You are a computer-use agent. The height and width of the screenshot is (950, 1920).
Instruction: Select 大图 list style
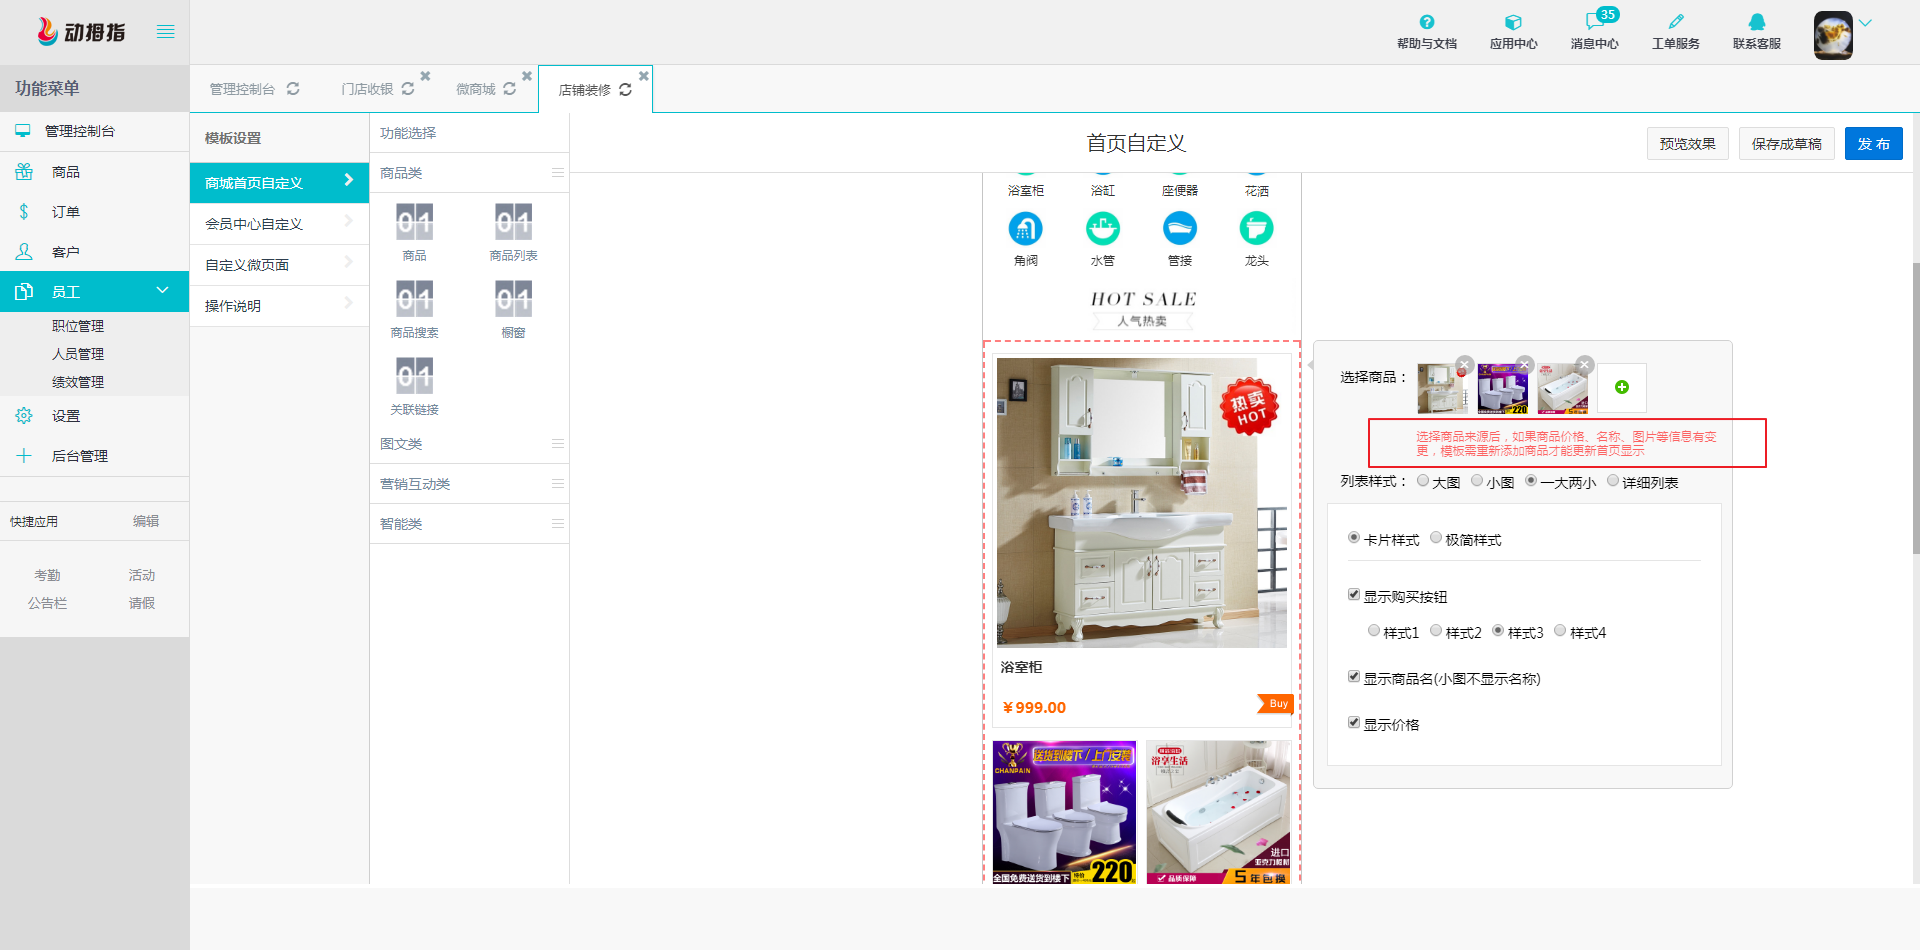point(1423,481)
